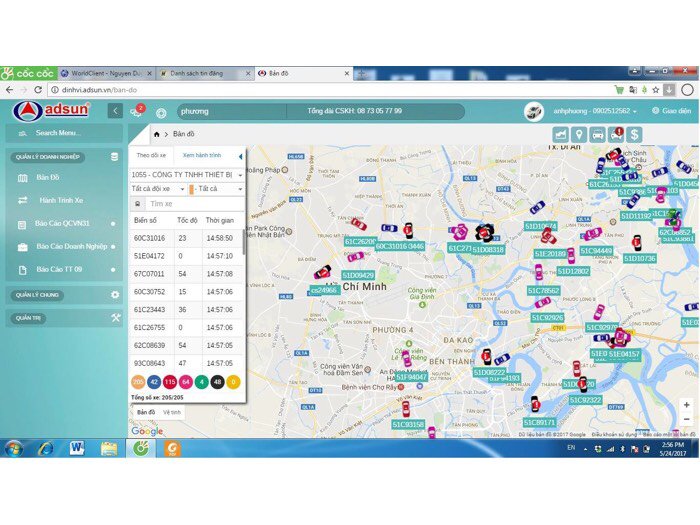Collapse vehicle panel with blue left arrow
This screenshot has height=525, width=700.
click(x=241, y=156)
